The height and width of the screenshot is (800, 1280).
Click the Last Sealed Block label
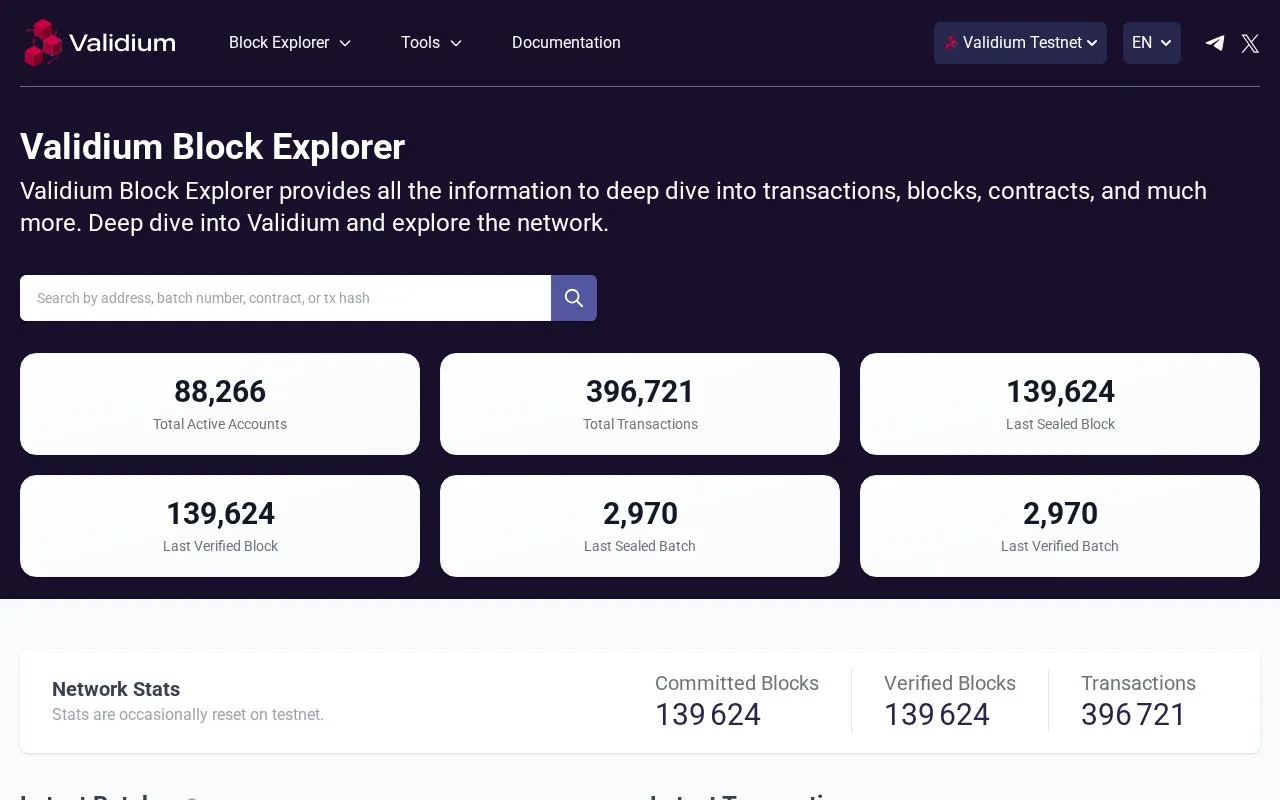pyautogui.click(x=1060, y=424)
